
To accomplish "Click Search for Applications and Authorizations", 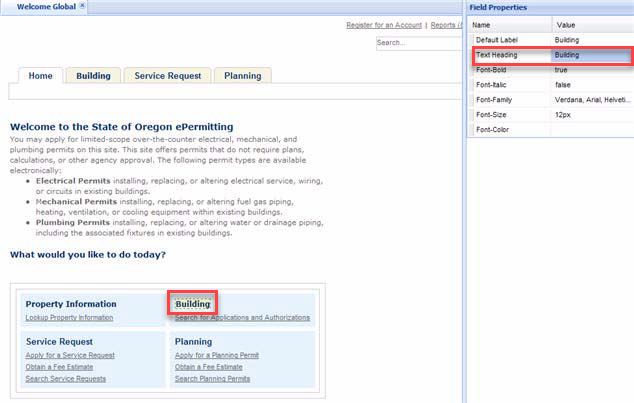I will 242,318.
